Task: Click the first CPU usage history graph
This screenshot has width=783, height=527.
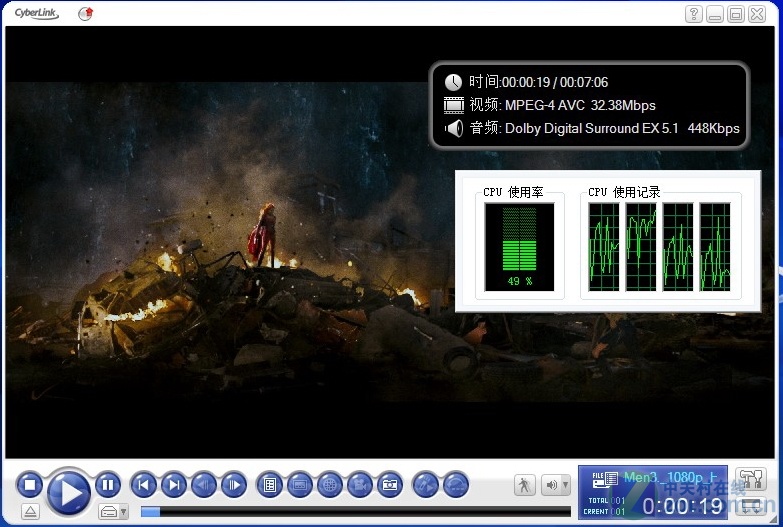Action: pos(604,247)
